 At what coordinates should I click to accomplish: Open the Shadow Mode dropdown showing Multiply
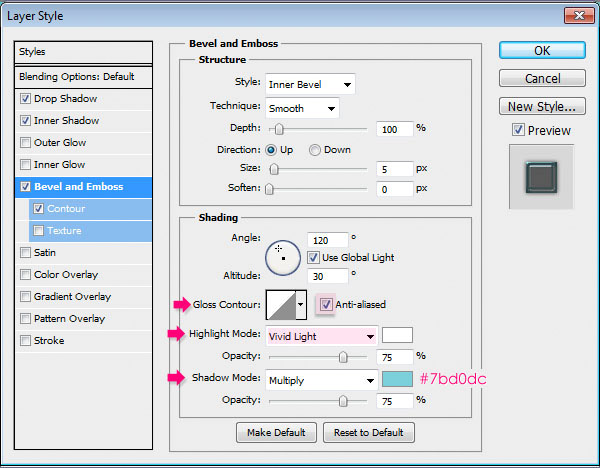pos(321,380)
